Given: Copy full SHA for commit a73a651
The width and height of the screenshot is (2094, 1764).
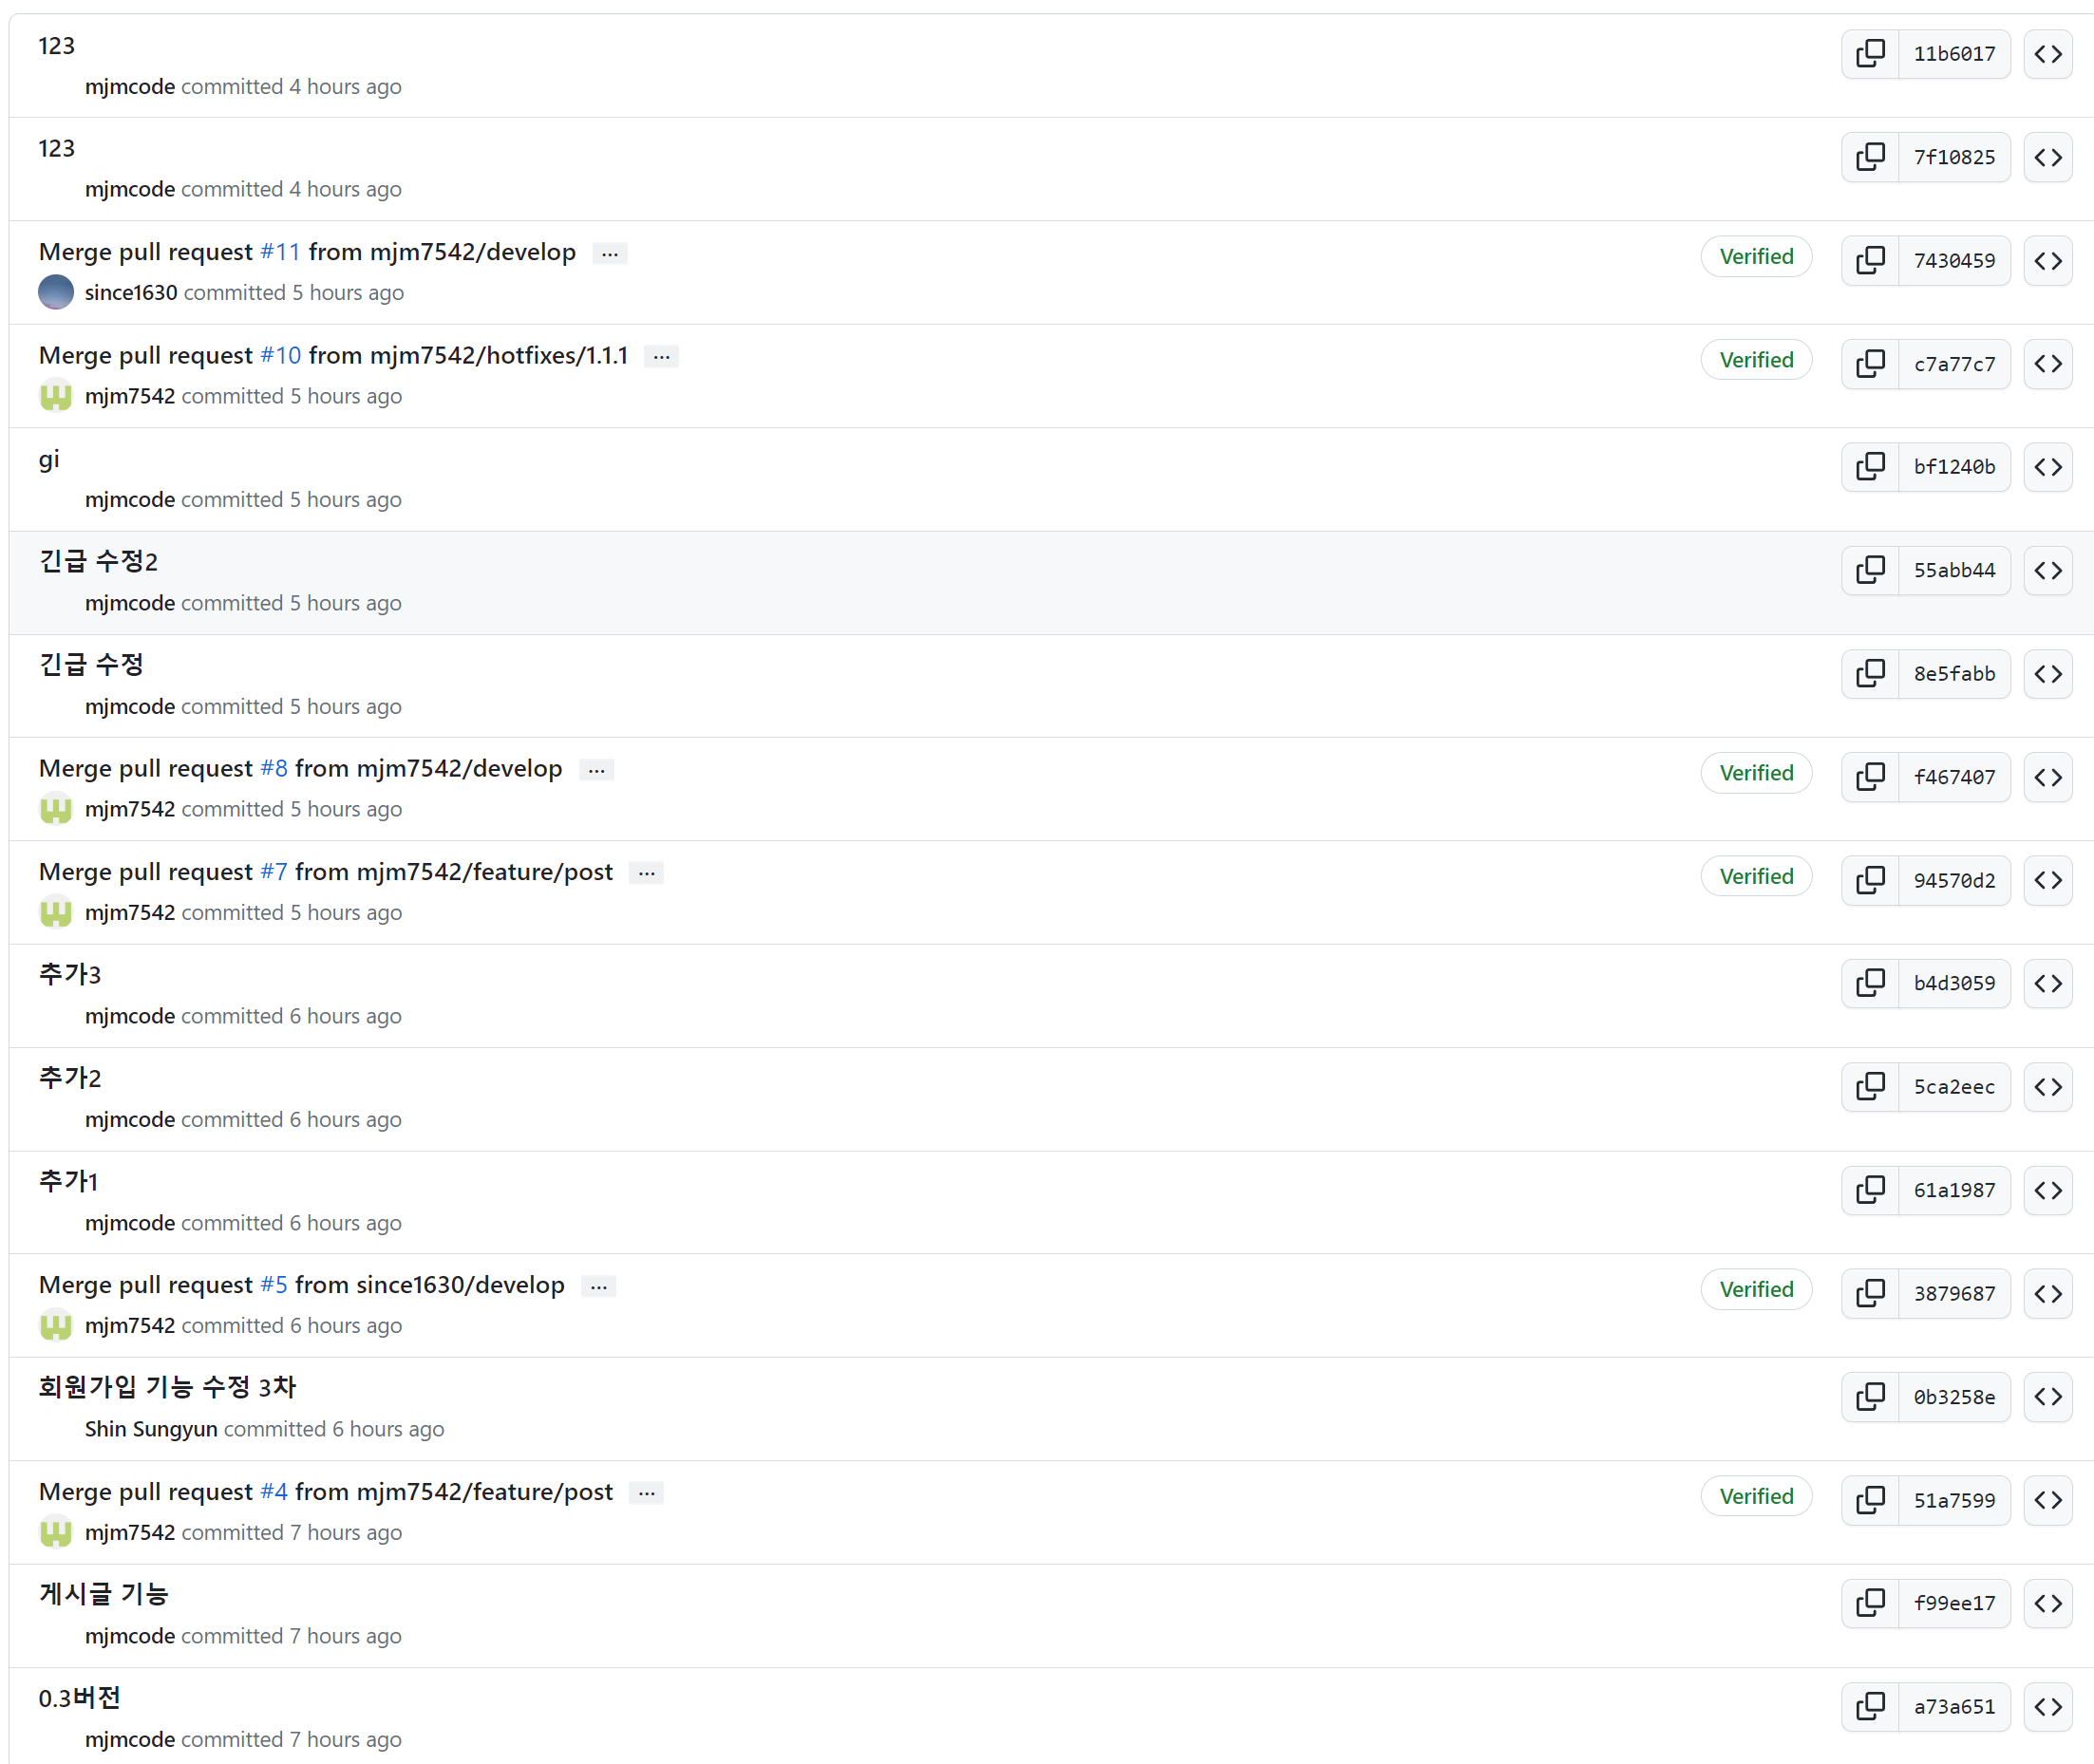Looking at the screenshot, I should (1870, 1707).
